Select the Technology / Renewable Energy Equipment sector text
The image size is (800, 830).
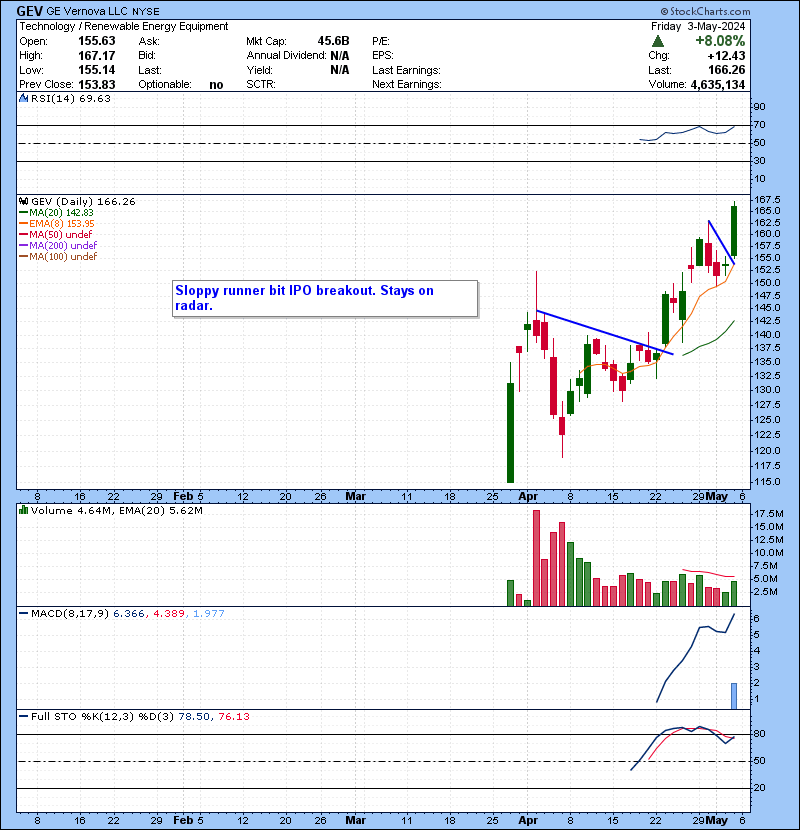(x=124, y=26)
